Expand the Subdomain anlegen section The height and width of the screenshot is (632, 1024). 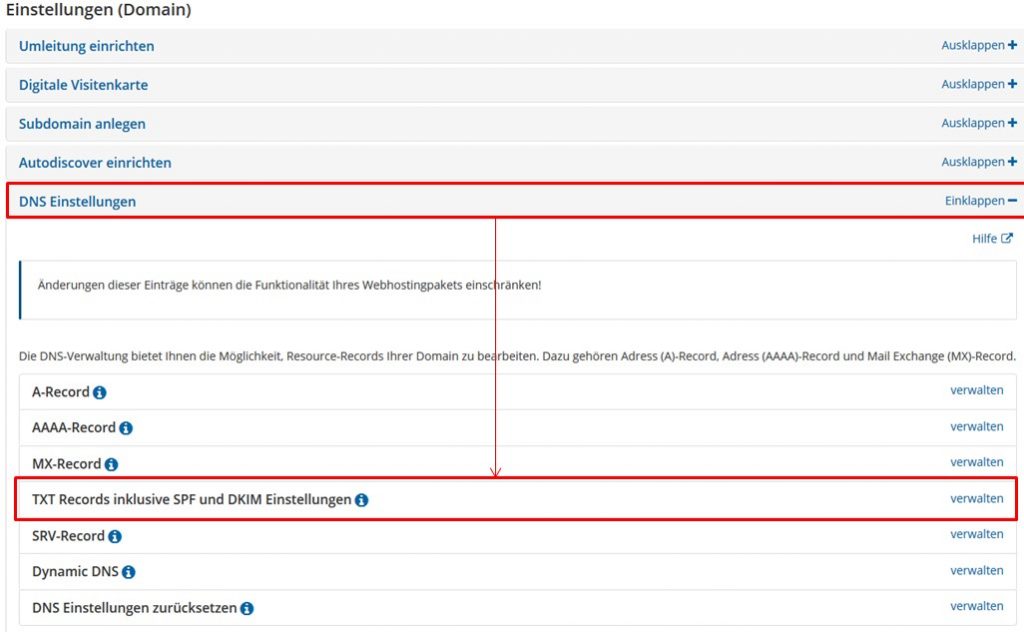(x=978, y=124)
